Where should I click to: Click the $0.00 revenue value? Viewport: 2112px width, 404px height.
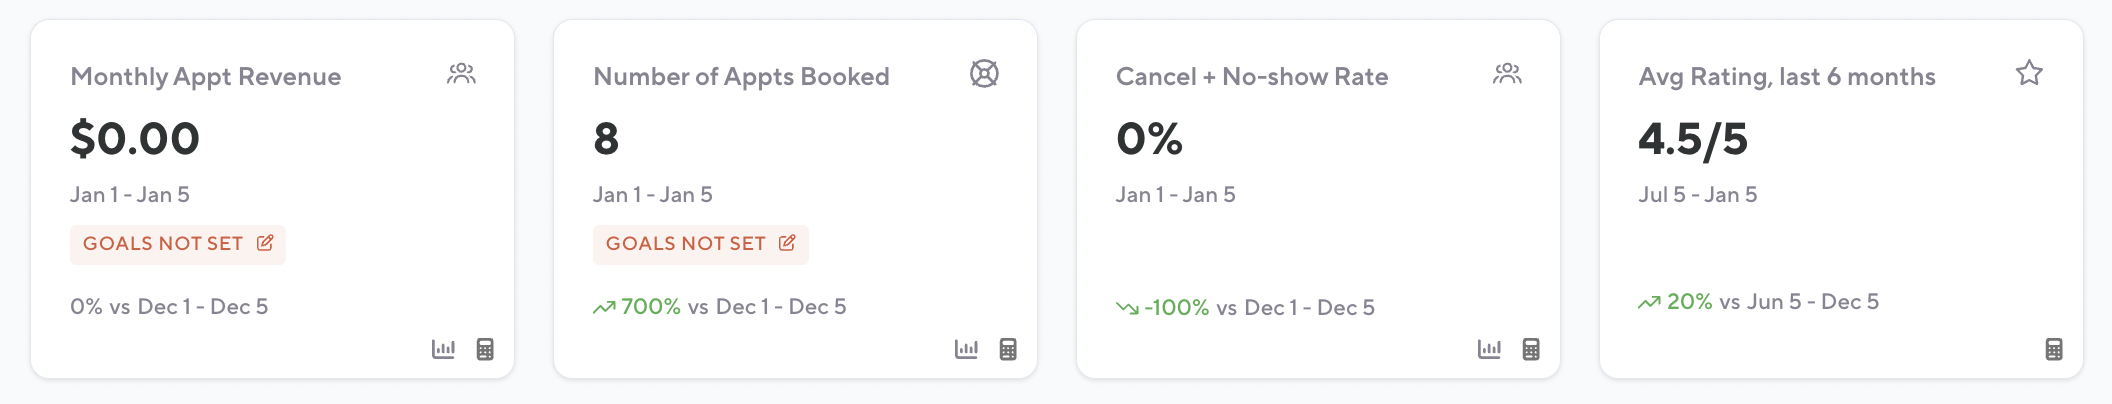[135, 138]
